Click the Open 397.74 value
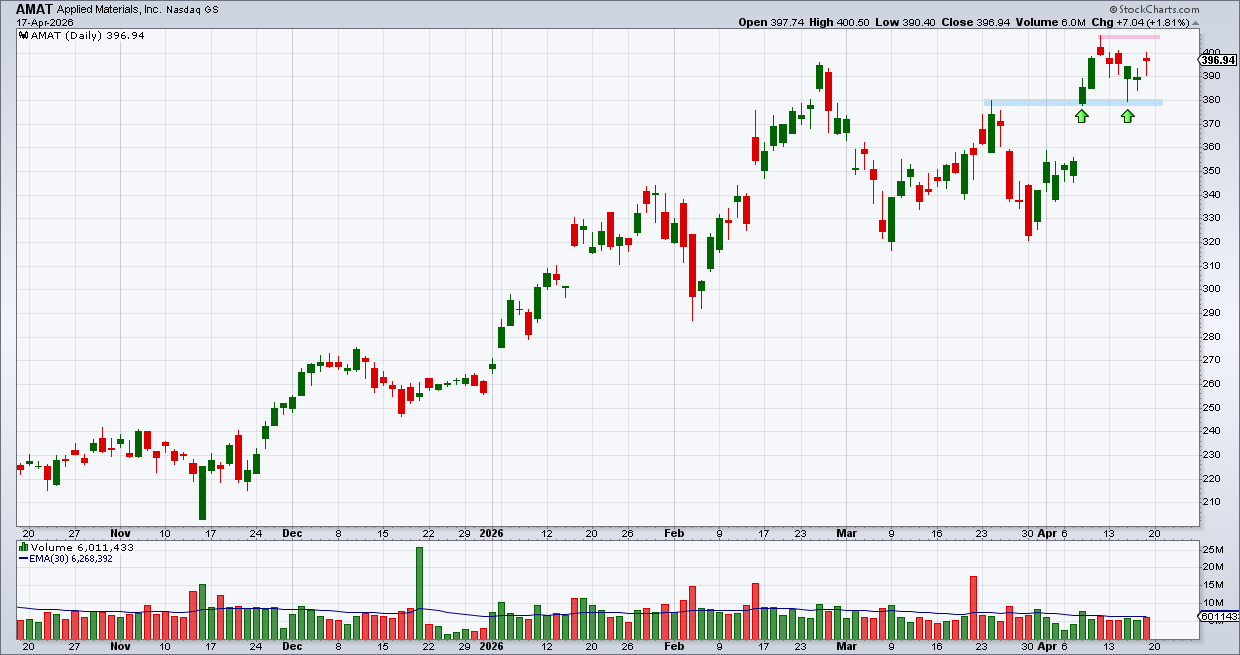This screenshot has width=1240, height=655. point(772,22)
